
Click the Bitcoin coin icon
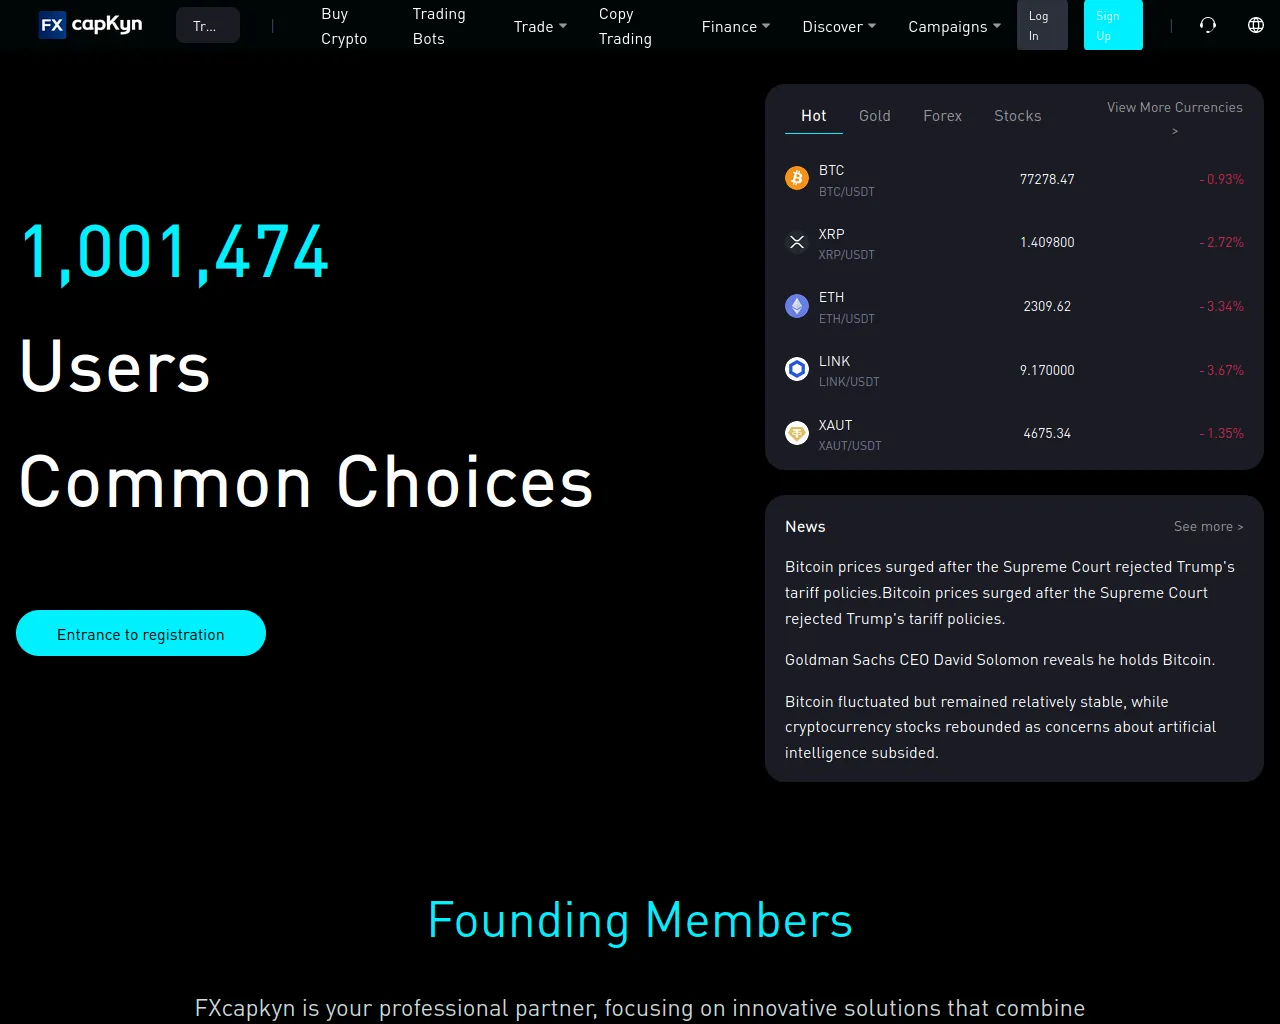[x=797, y=178]
